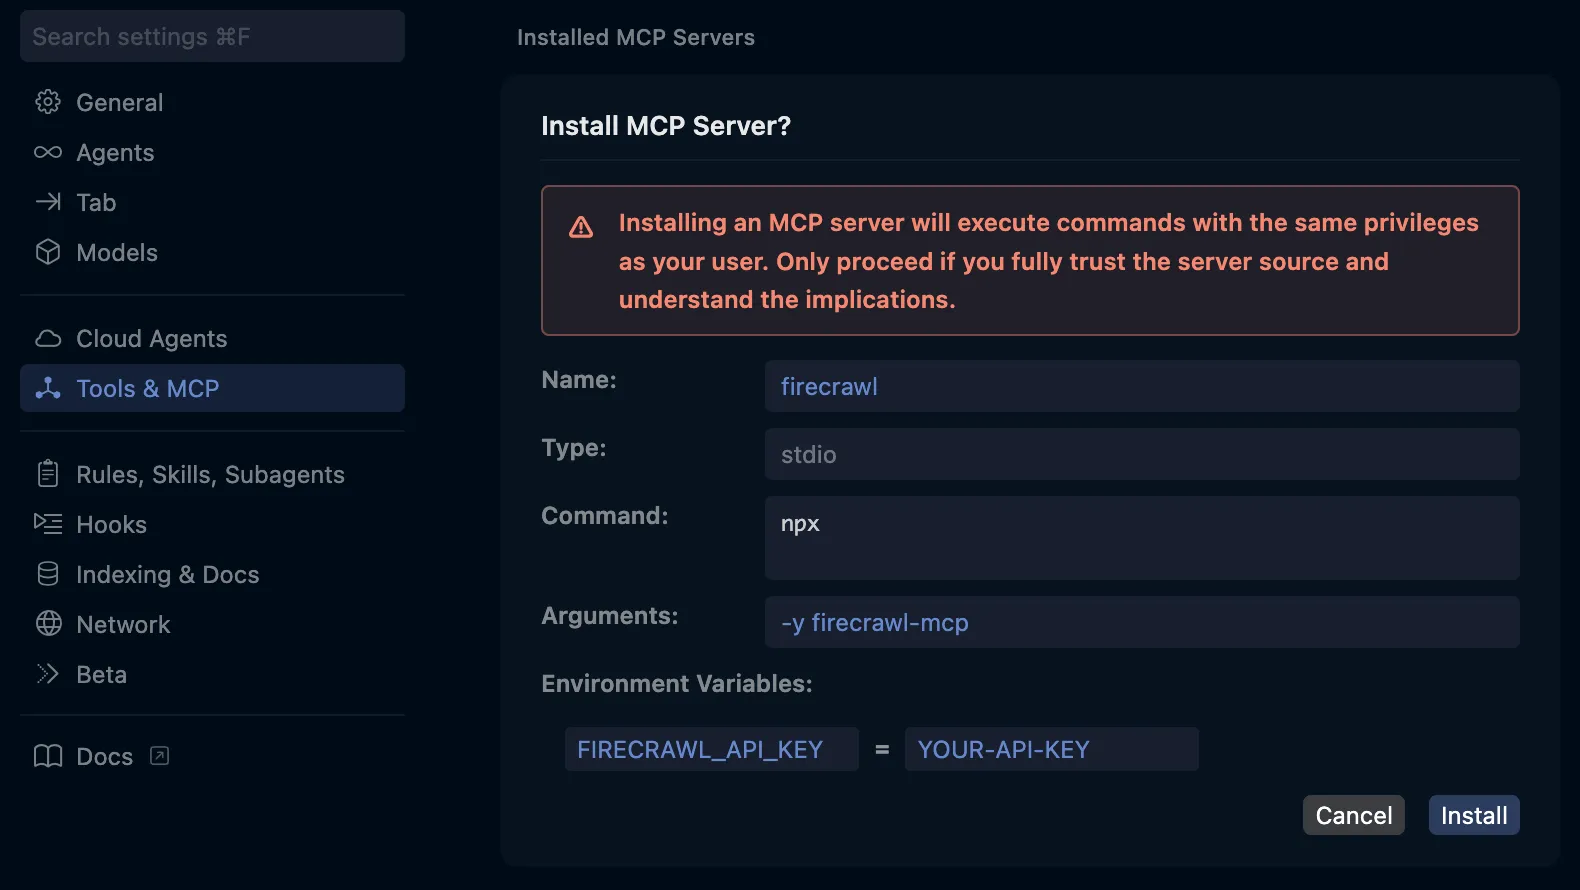Click the YOUR-API-KEY value field

point(1050,749)
